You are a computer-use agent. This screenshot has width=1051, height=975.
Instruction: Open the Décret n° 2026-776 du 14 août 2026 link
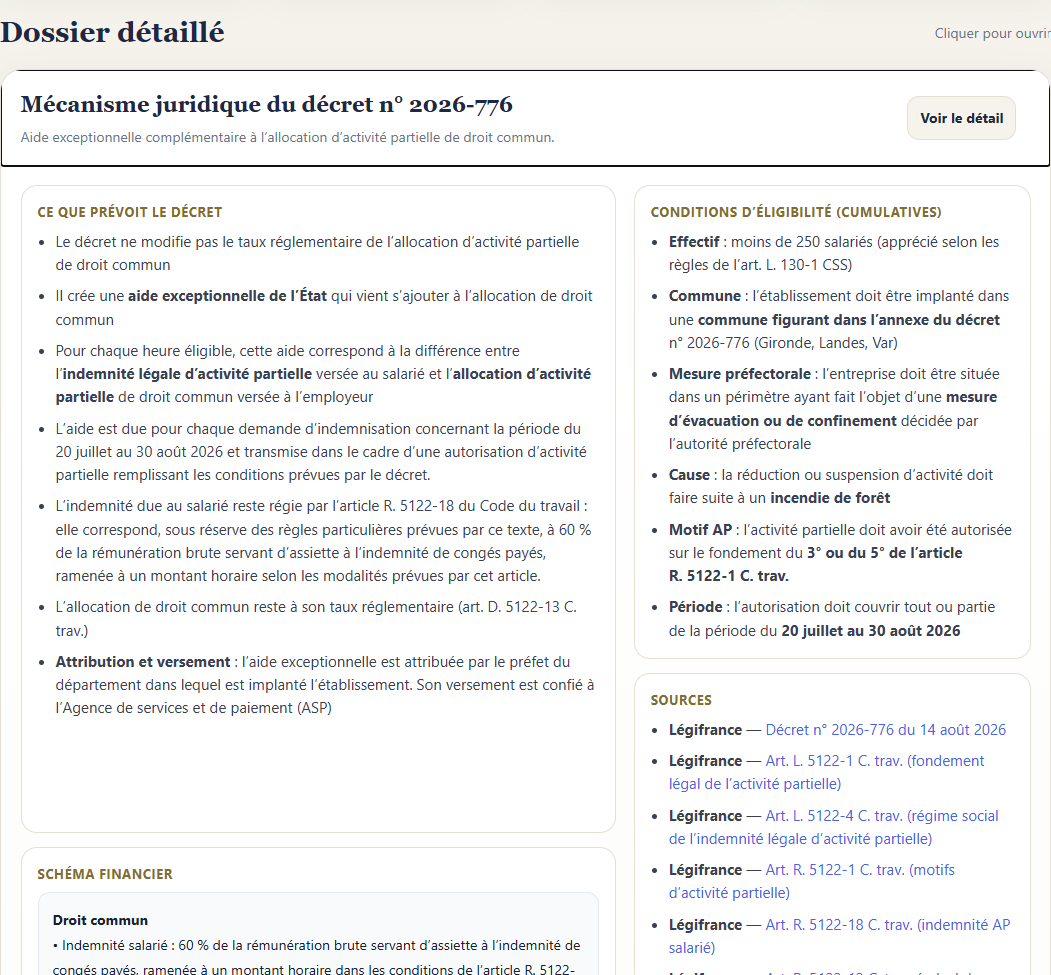pyautogui.click(x=885, y=730)
